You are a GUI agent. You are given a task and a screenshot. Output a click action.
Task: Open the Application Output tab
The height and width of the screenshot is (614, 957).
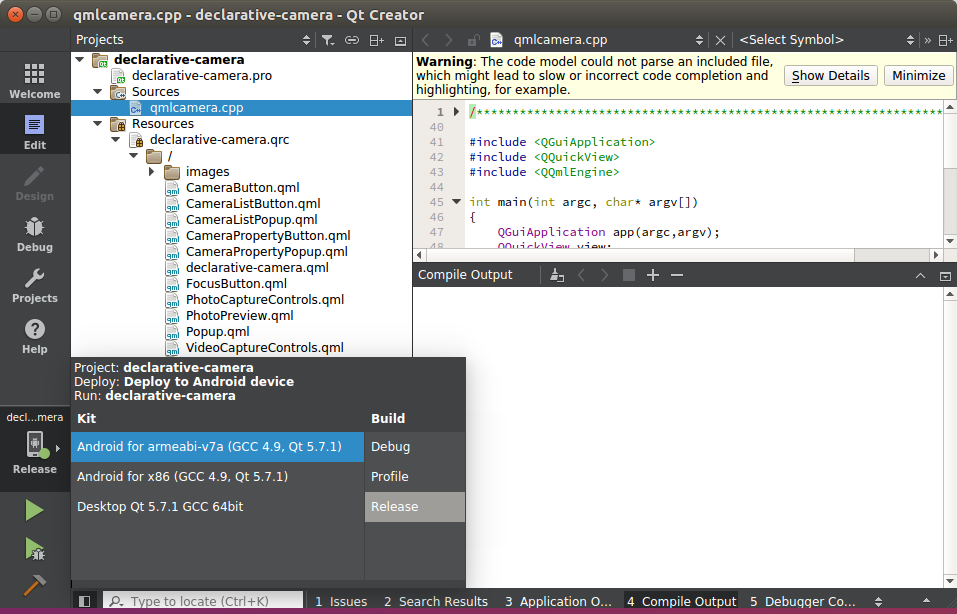[x=558, y=602]
